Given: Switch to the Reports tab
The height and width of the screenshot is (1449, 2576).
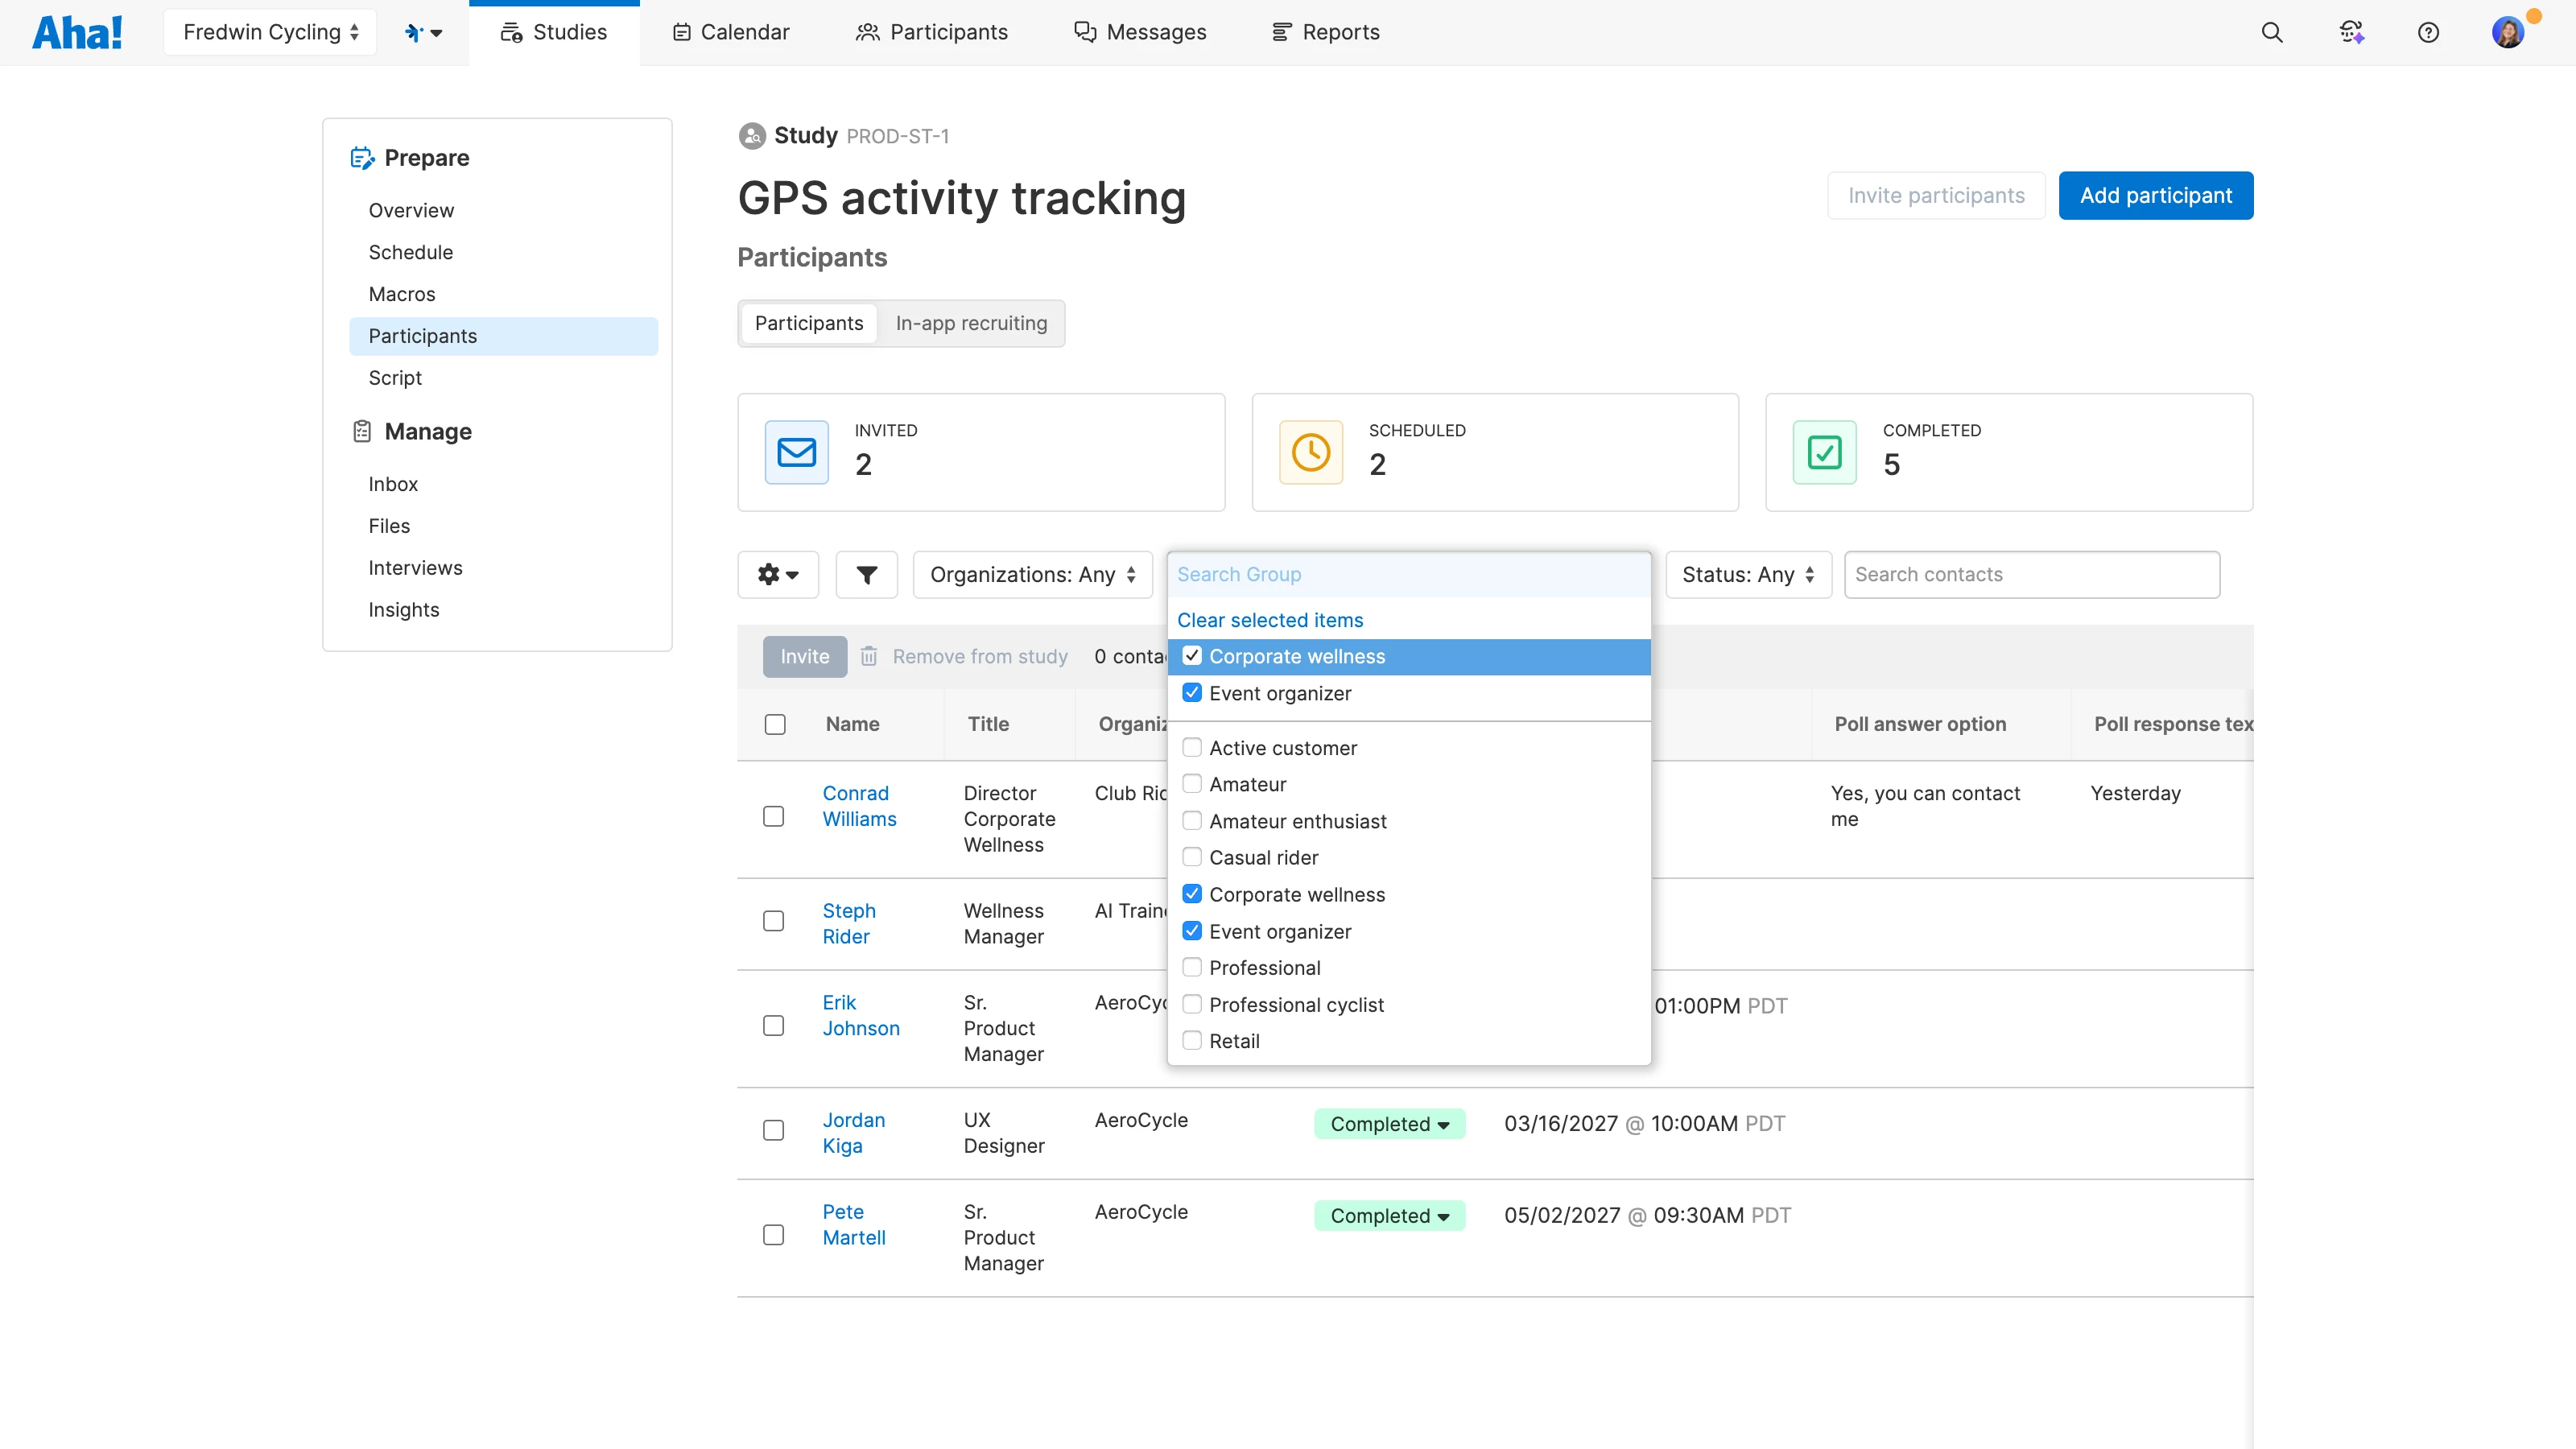Looking at the screenshot, I should pos(1326,32).
